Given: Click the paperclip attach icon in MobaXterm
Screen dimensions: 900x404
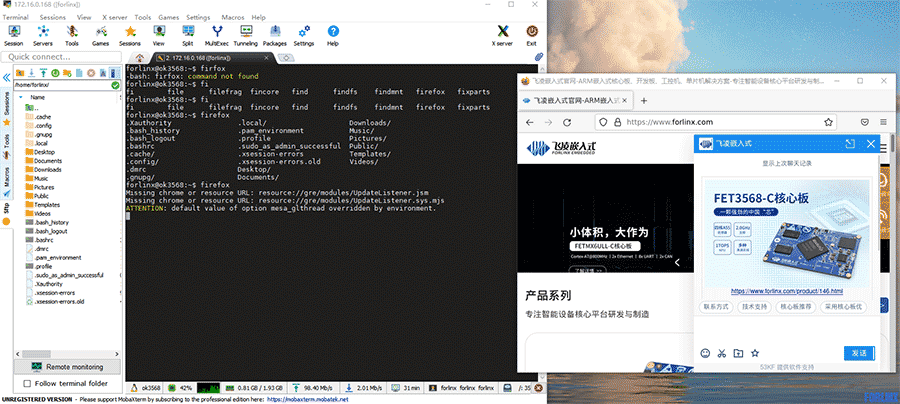Looking at the screenshot, I should pos(538,57).
